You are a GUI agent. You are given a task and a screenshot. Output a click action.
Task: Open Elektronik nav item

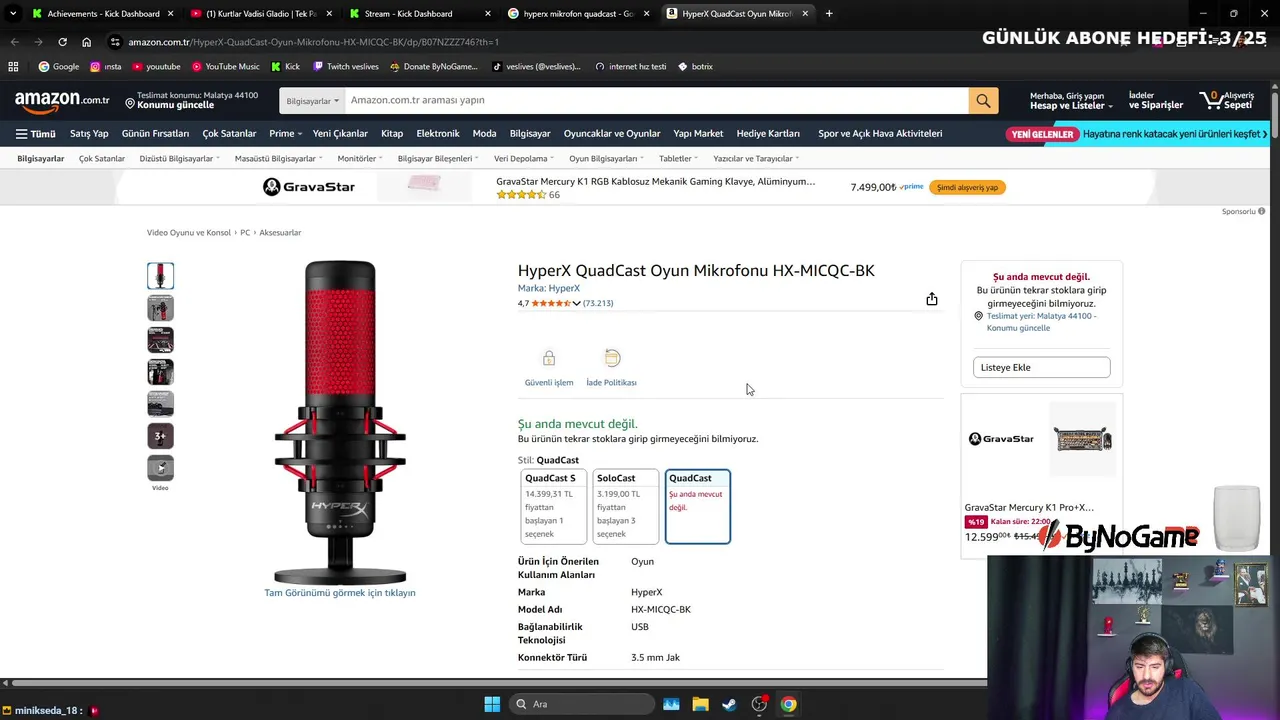point(438,133)
